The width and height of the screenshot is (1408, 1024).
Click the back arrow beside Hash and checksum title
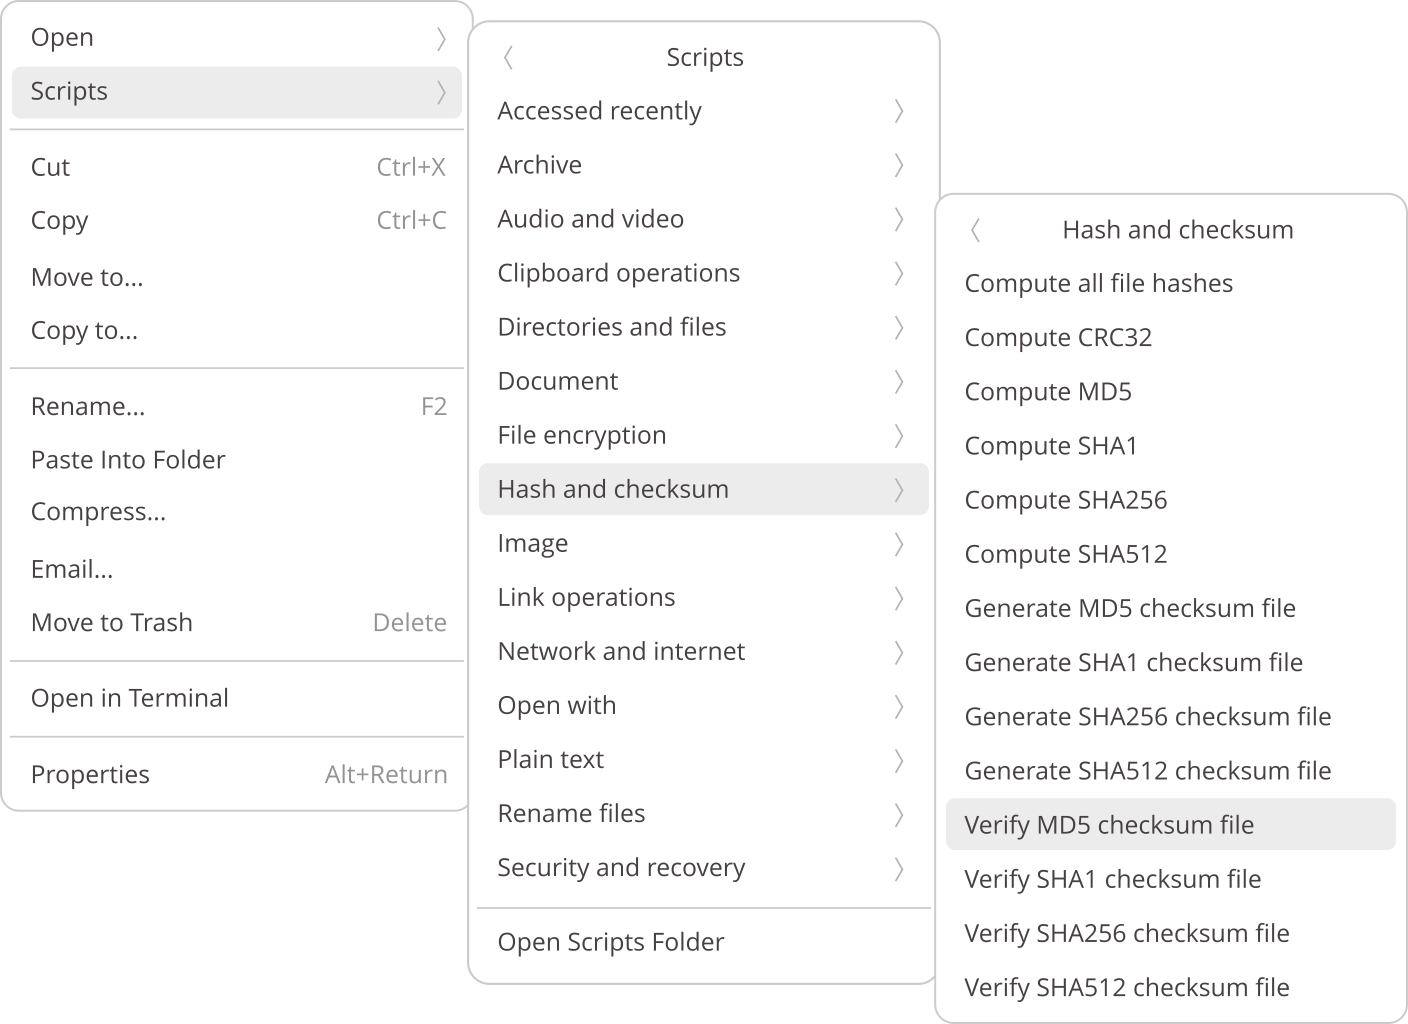[x=976, y=231]
